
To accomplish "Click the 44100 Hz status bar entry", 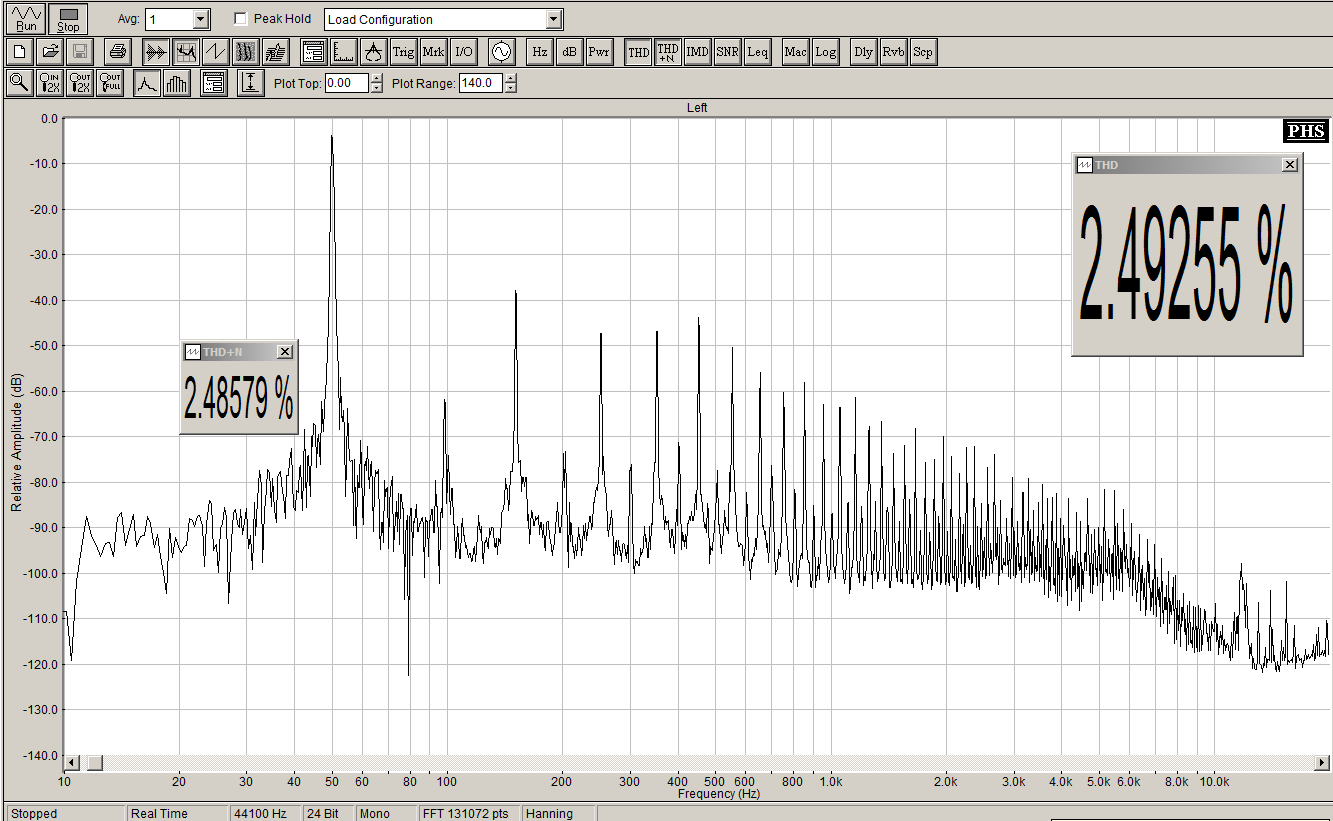I will (x=264, y=813).
